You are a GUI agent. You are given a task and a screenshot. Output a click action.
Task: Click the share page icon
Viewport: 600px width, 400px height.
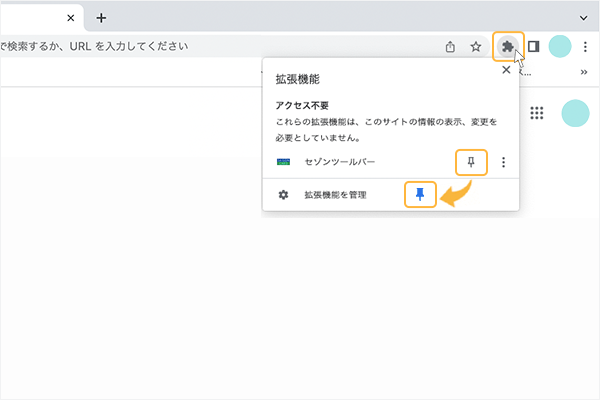(x=451, y=46)
